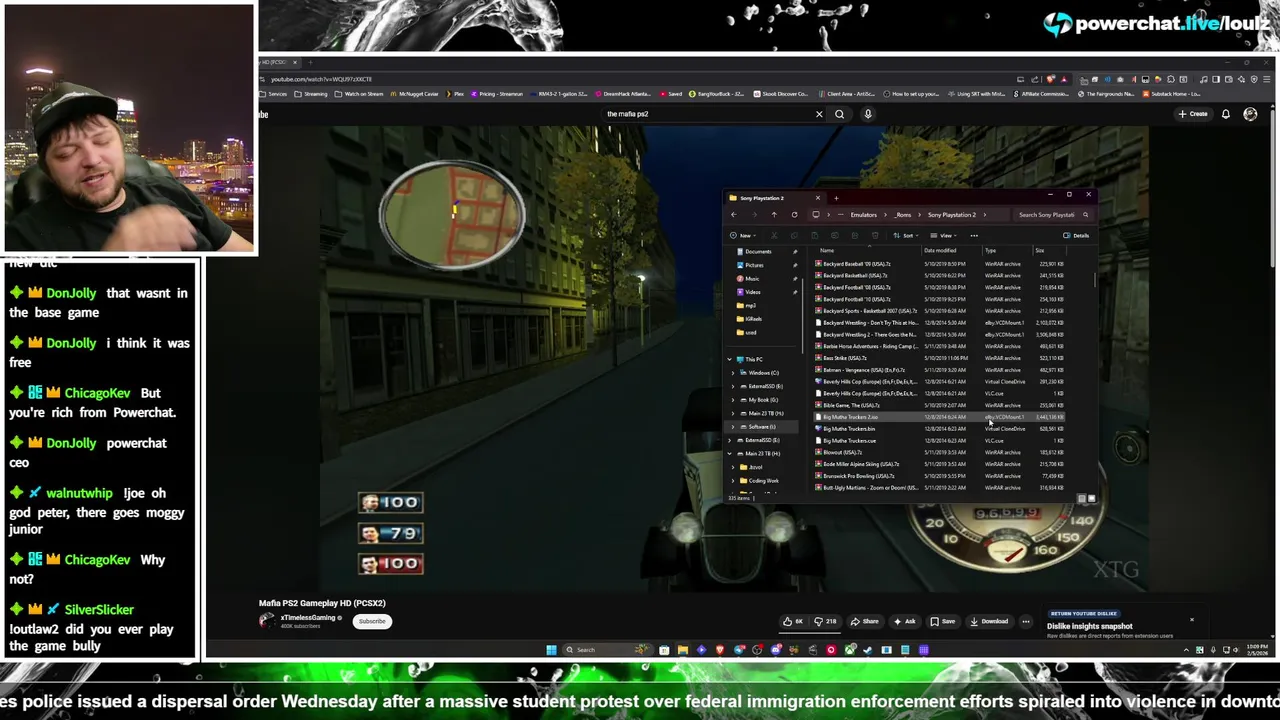
Task: Expand the My Book (G:) drive node
Action: (x=733, y=400)
